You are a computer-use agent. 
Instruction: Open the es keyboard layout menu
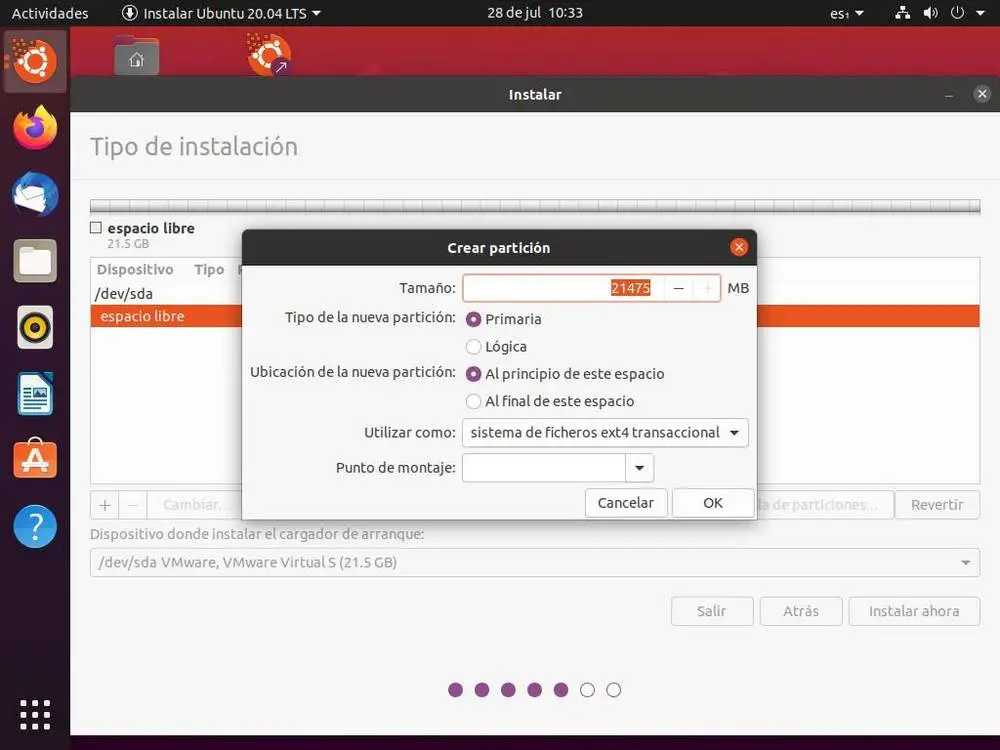pos(847,13)
